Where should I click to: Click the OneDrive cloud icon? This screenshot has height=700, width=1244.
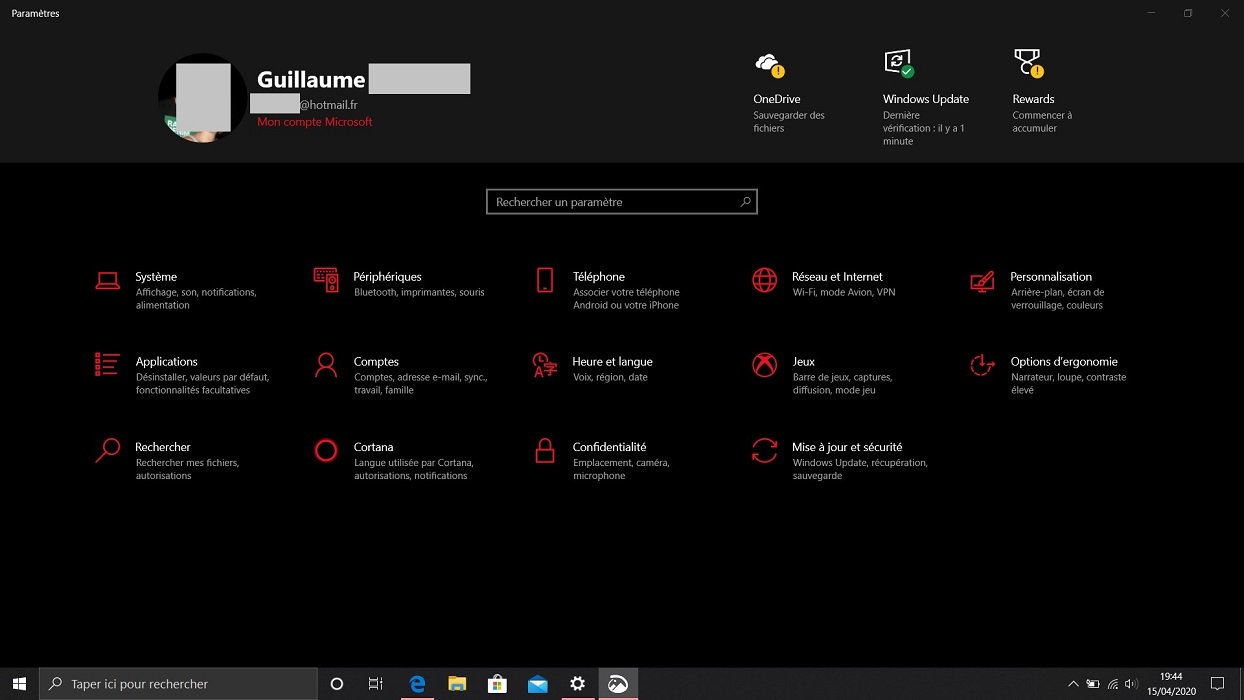tap(769, 65)
